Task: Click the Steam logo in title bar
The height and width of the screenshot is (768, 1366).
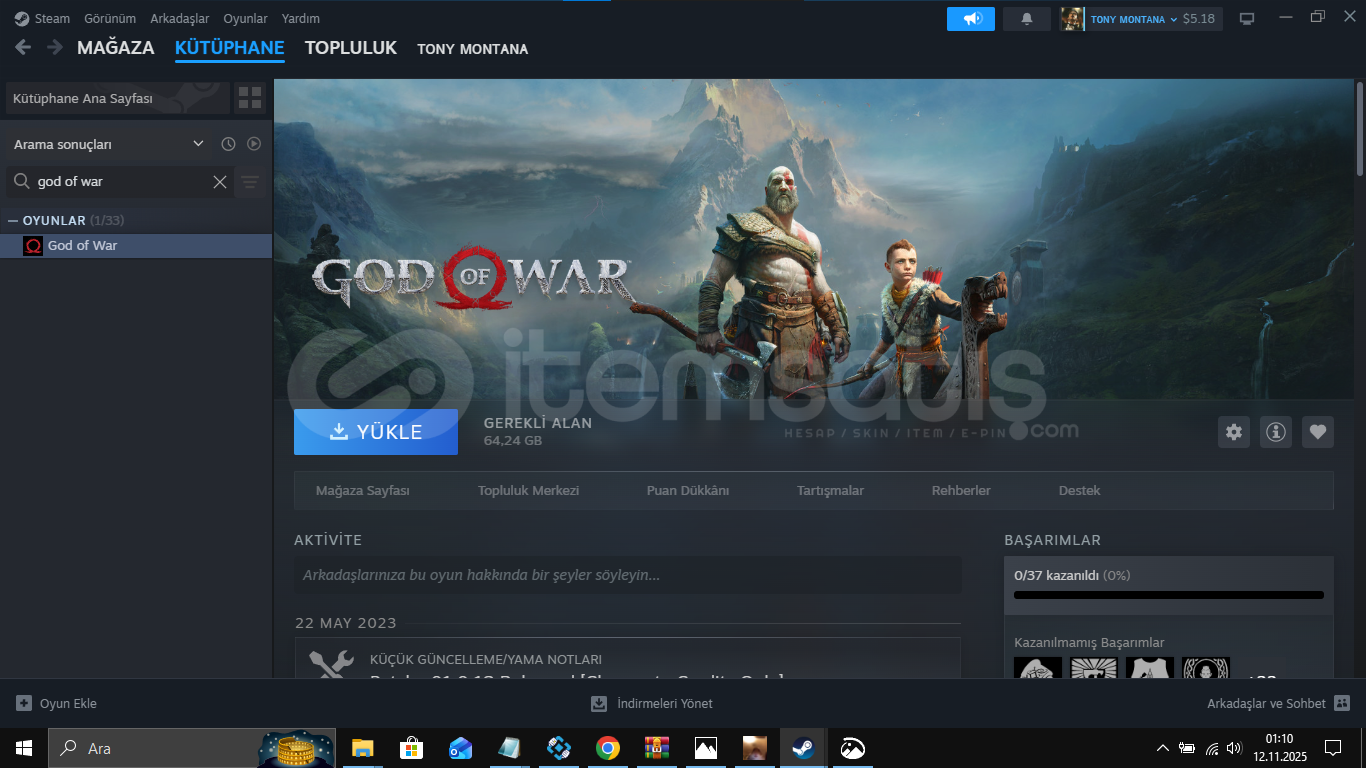Action: click(x=21, y=18)
